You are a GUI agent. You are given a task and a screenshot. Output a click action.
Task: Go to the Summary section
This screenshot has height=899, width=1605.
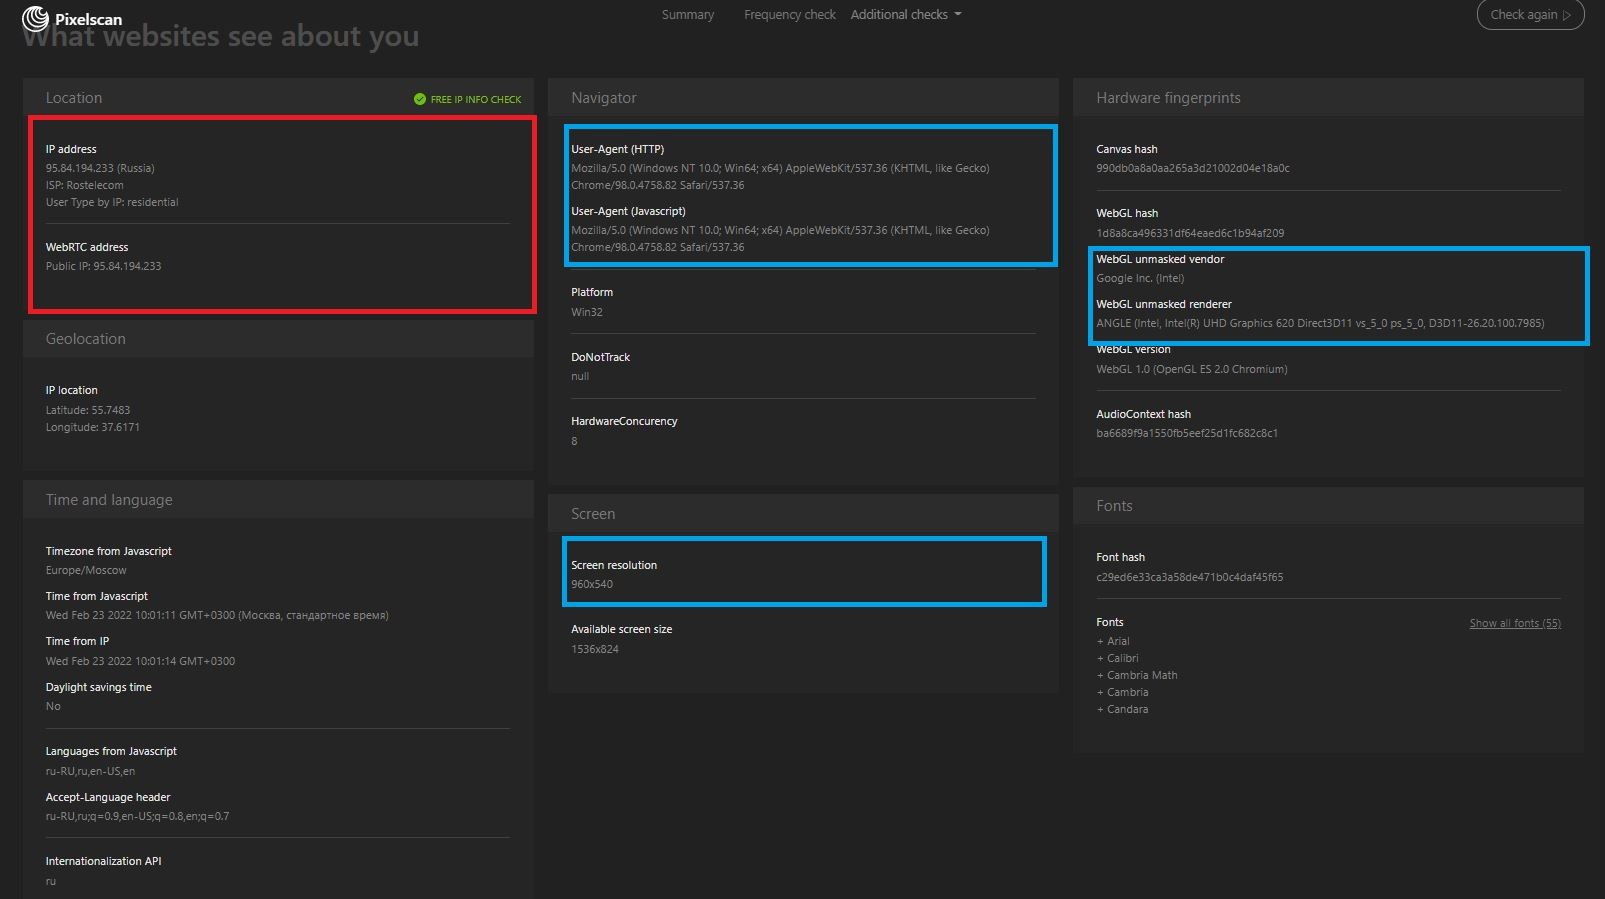(688, 15)
